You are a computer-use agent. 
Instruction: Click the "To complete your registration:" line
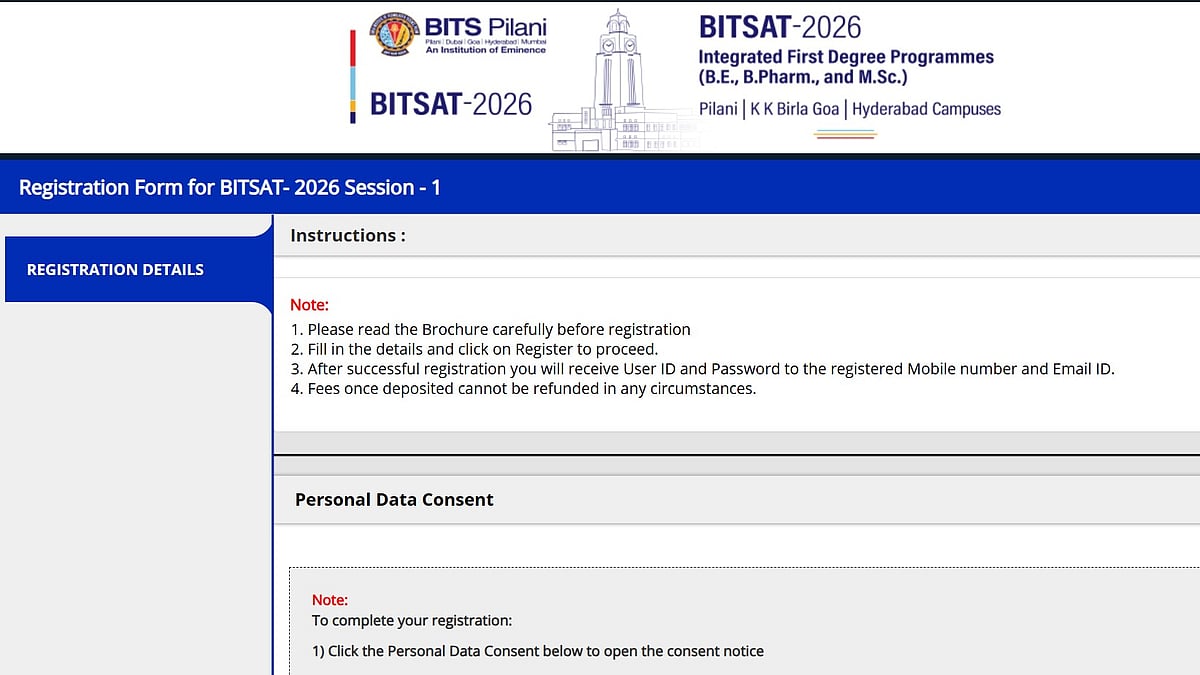click(x=412, y=620)
